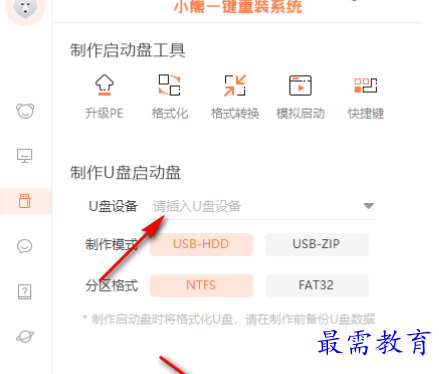Choose USB-HDD creation mode
Image resolution: width=439 pixels, height=374 pixels.
point(201,244)
